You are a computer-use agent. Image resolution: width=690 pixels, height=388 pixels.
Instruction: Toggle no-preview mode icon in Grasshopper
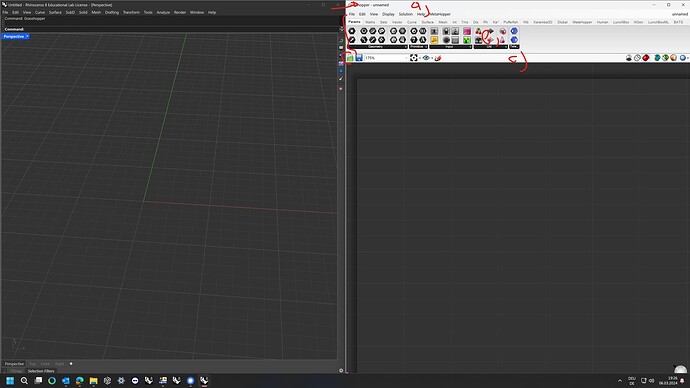(x=629, y=58)
